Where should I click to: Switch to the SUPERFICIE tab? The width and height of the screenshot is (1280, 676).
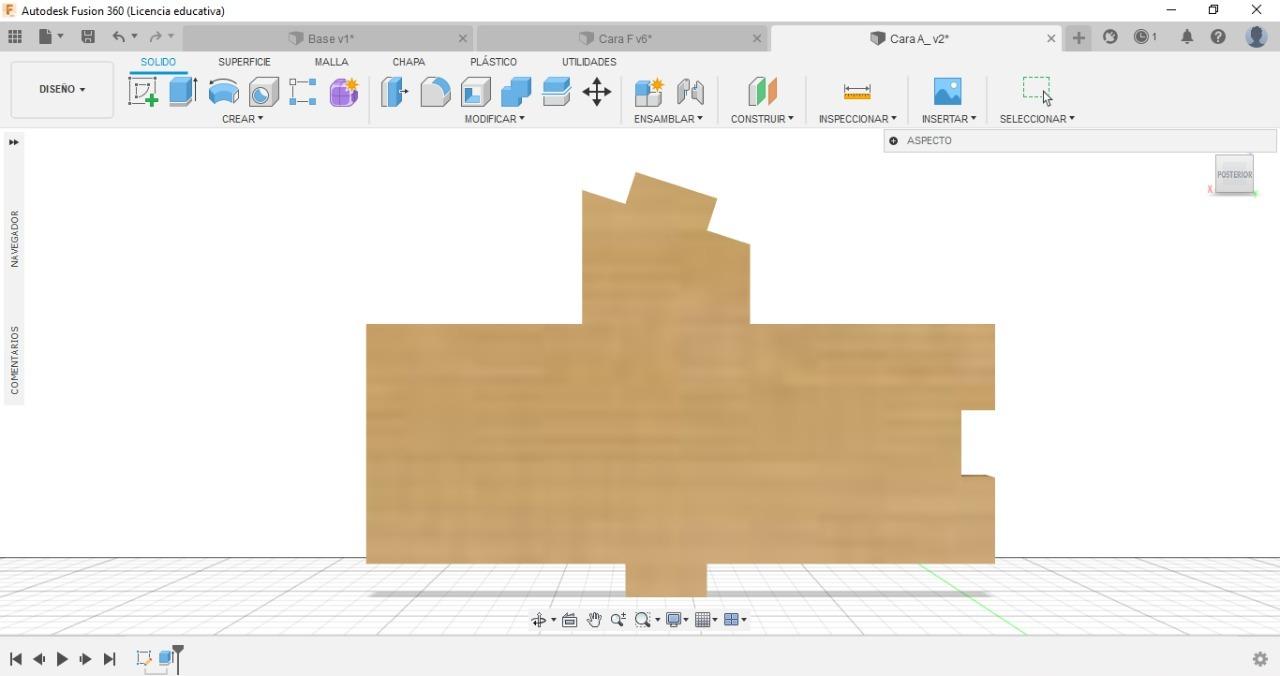point(244,62)
